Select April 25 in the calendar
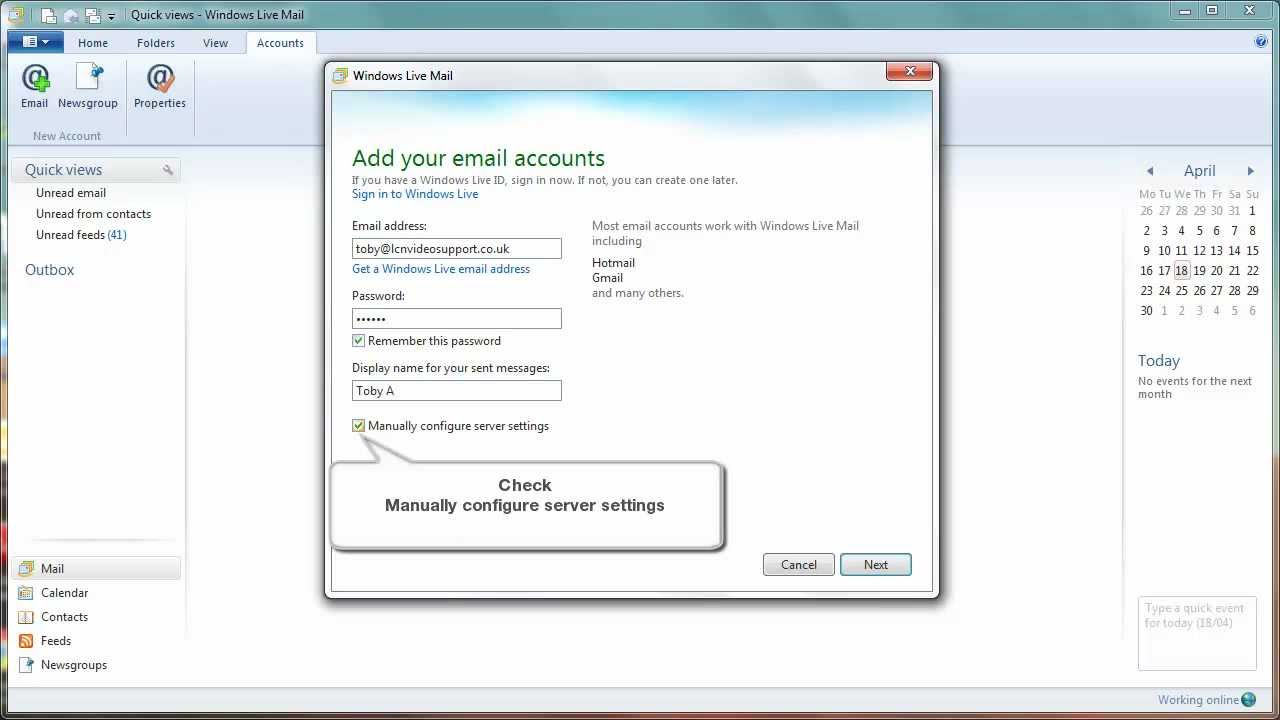Viewport: 1280px width, 720px height. coord(1182,291)
